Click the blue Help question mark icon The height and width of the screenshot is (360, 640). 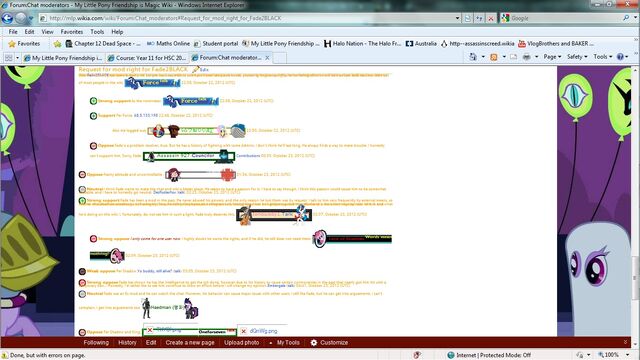(x=620, y=57)
